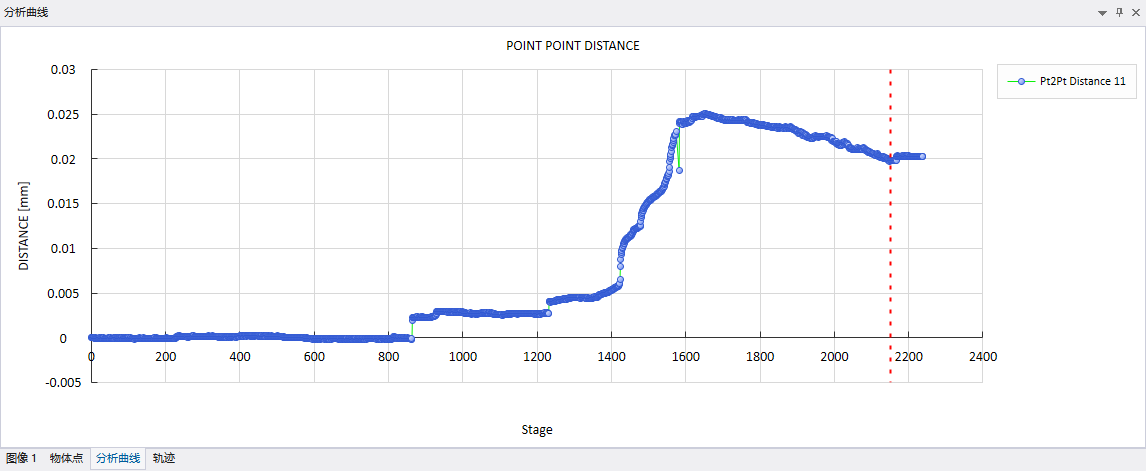
Task: Open the panel window position dropdown arrow
Action: (1102, 13)
